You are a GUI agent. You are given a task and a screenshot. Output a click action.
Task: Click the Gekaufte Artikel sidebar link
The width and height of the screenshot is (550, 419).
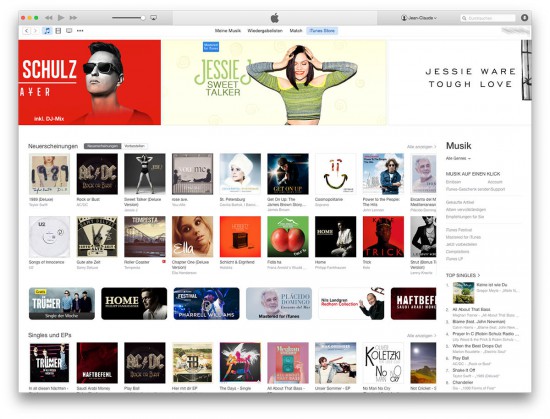click(460, 202)
